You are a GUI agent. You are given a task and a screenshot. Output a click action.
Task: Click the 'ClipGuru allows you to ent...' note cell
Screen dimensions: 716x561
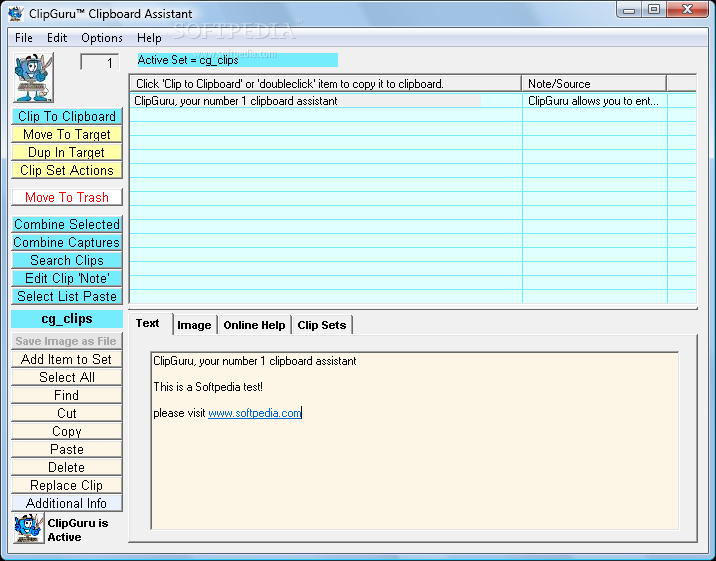[594, 101]
